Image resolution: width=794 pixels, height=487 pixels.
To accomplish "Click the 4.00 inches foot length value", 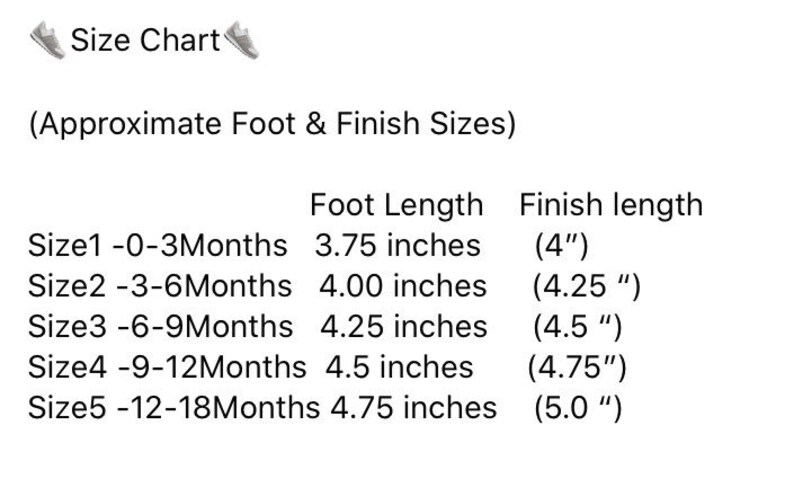I will pos(403,286).
